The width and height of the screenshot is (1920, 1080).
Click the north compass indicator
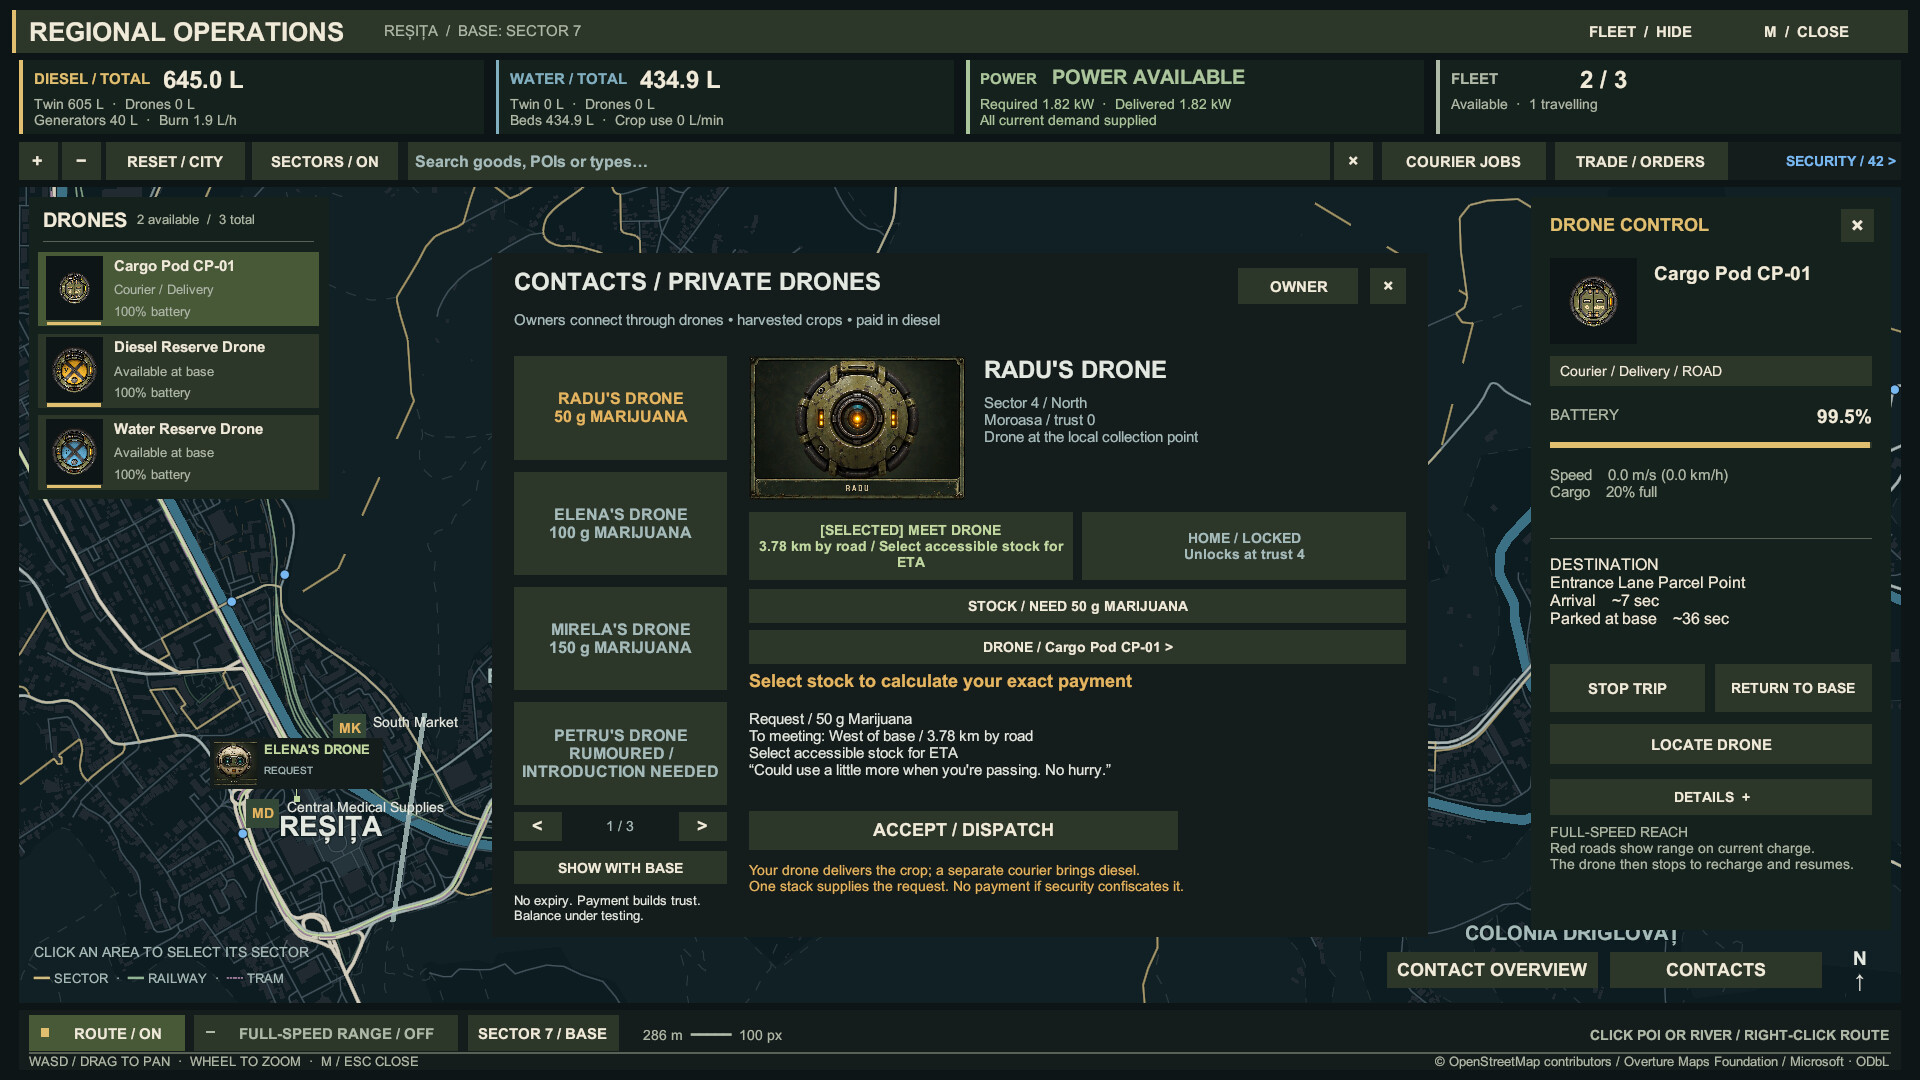(1859, 970)
